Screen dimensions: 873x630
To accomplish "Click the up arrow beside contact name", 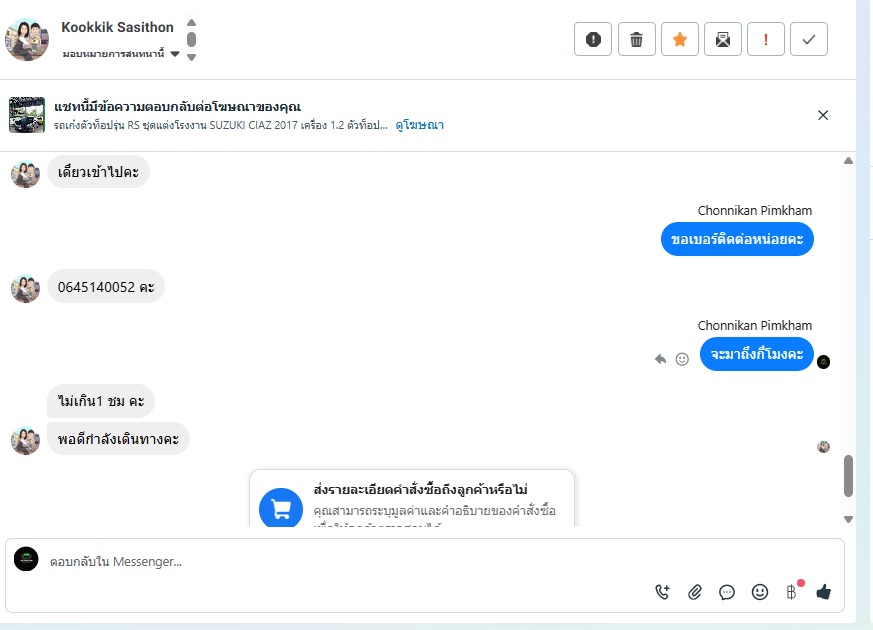I will tap(192, 23).
